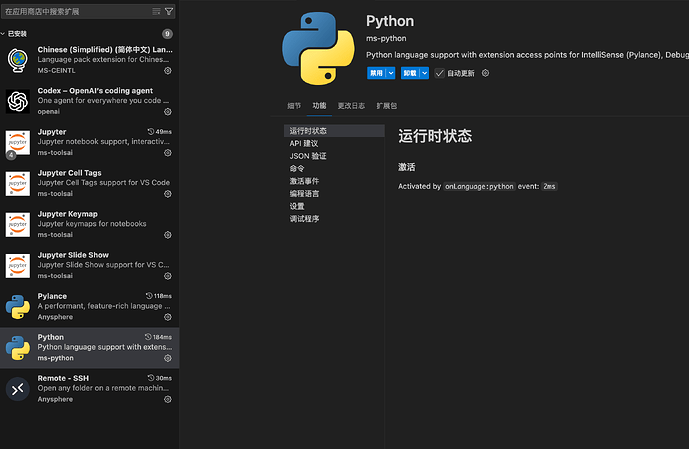Switch to the 更改日志 changelog tab
This screenshot has width=689, height=449.
351,105
